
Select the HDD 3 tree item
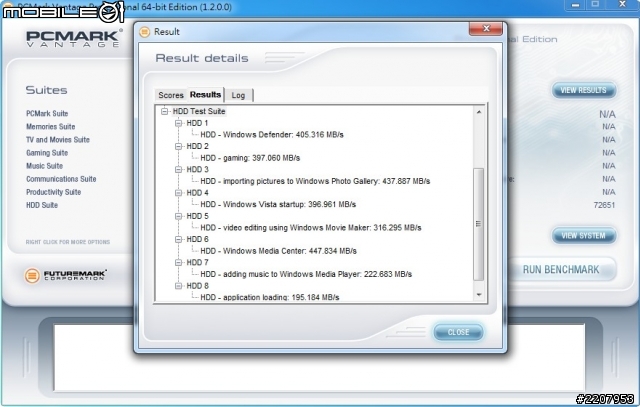197,169
